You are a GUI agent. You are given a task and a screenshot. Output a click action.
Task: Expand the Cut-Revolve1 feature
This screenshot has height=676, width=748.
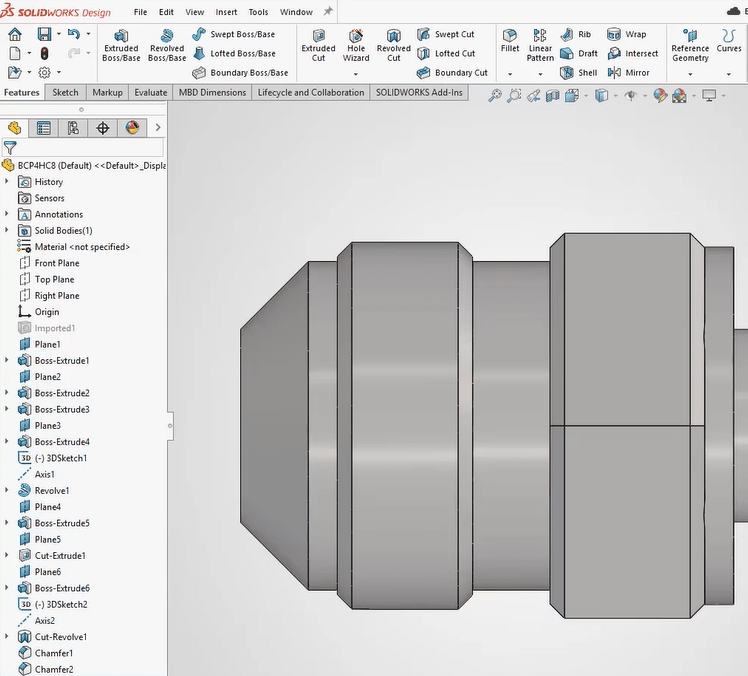coord(7,636)
